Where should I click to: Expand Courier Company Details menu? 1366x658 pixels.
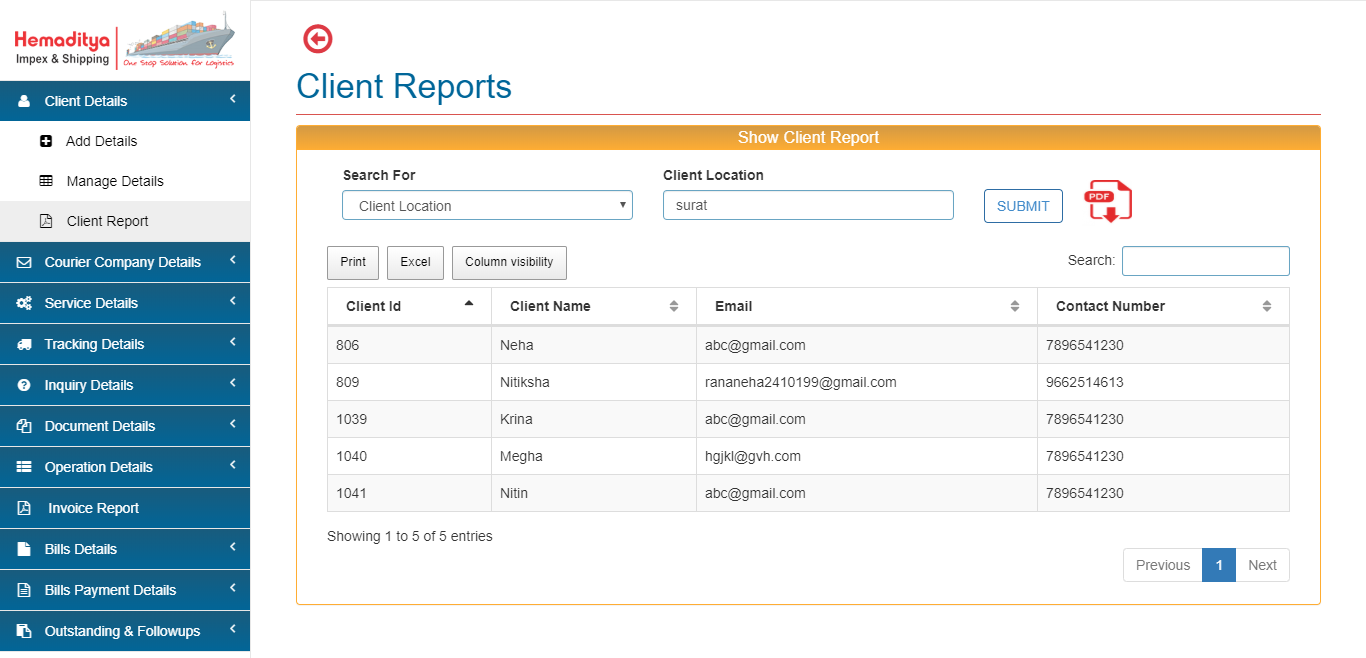[x=123, y=262]
